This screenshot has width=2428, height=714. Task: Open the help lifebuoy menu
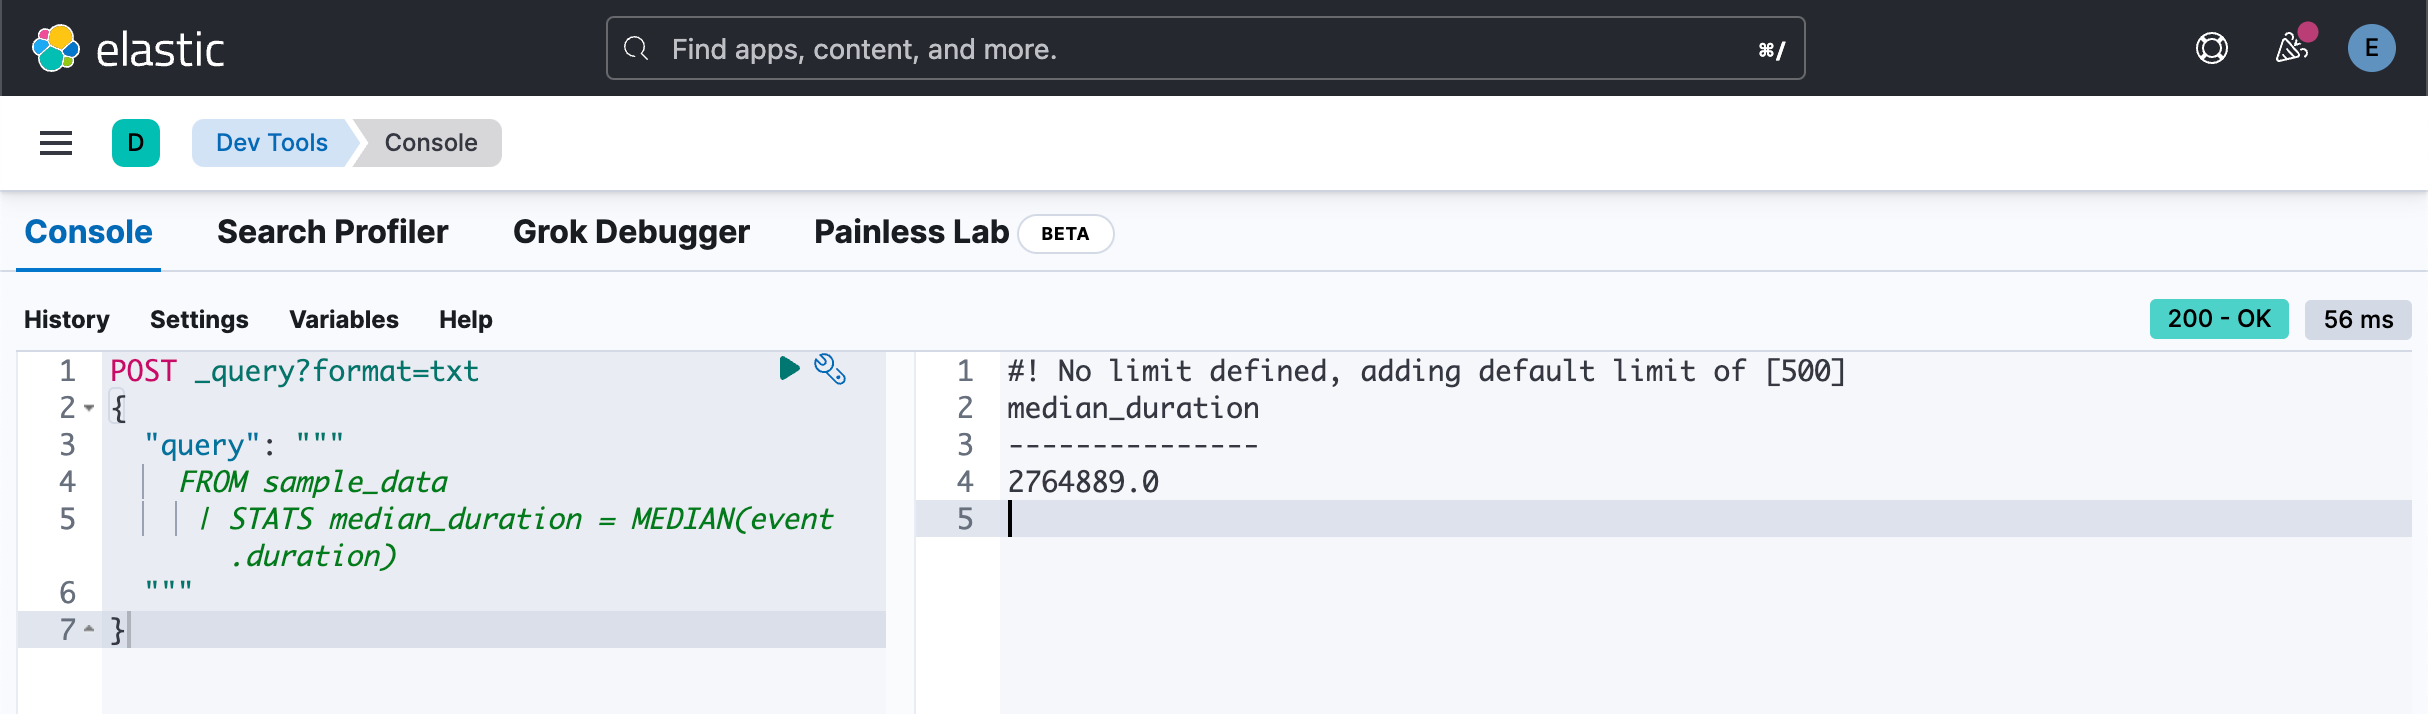pyautogui.click(x=2211, y=48)
